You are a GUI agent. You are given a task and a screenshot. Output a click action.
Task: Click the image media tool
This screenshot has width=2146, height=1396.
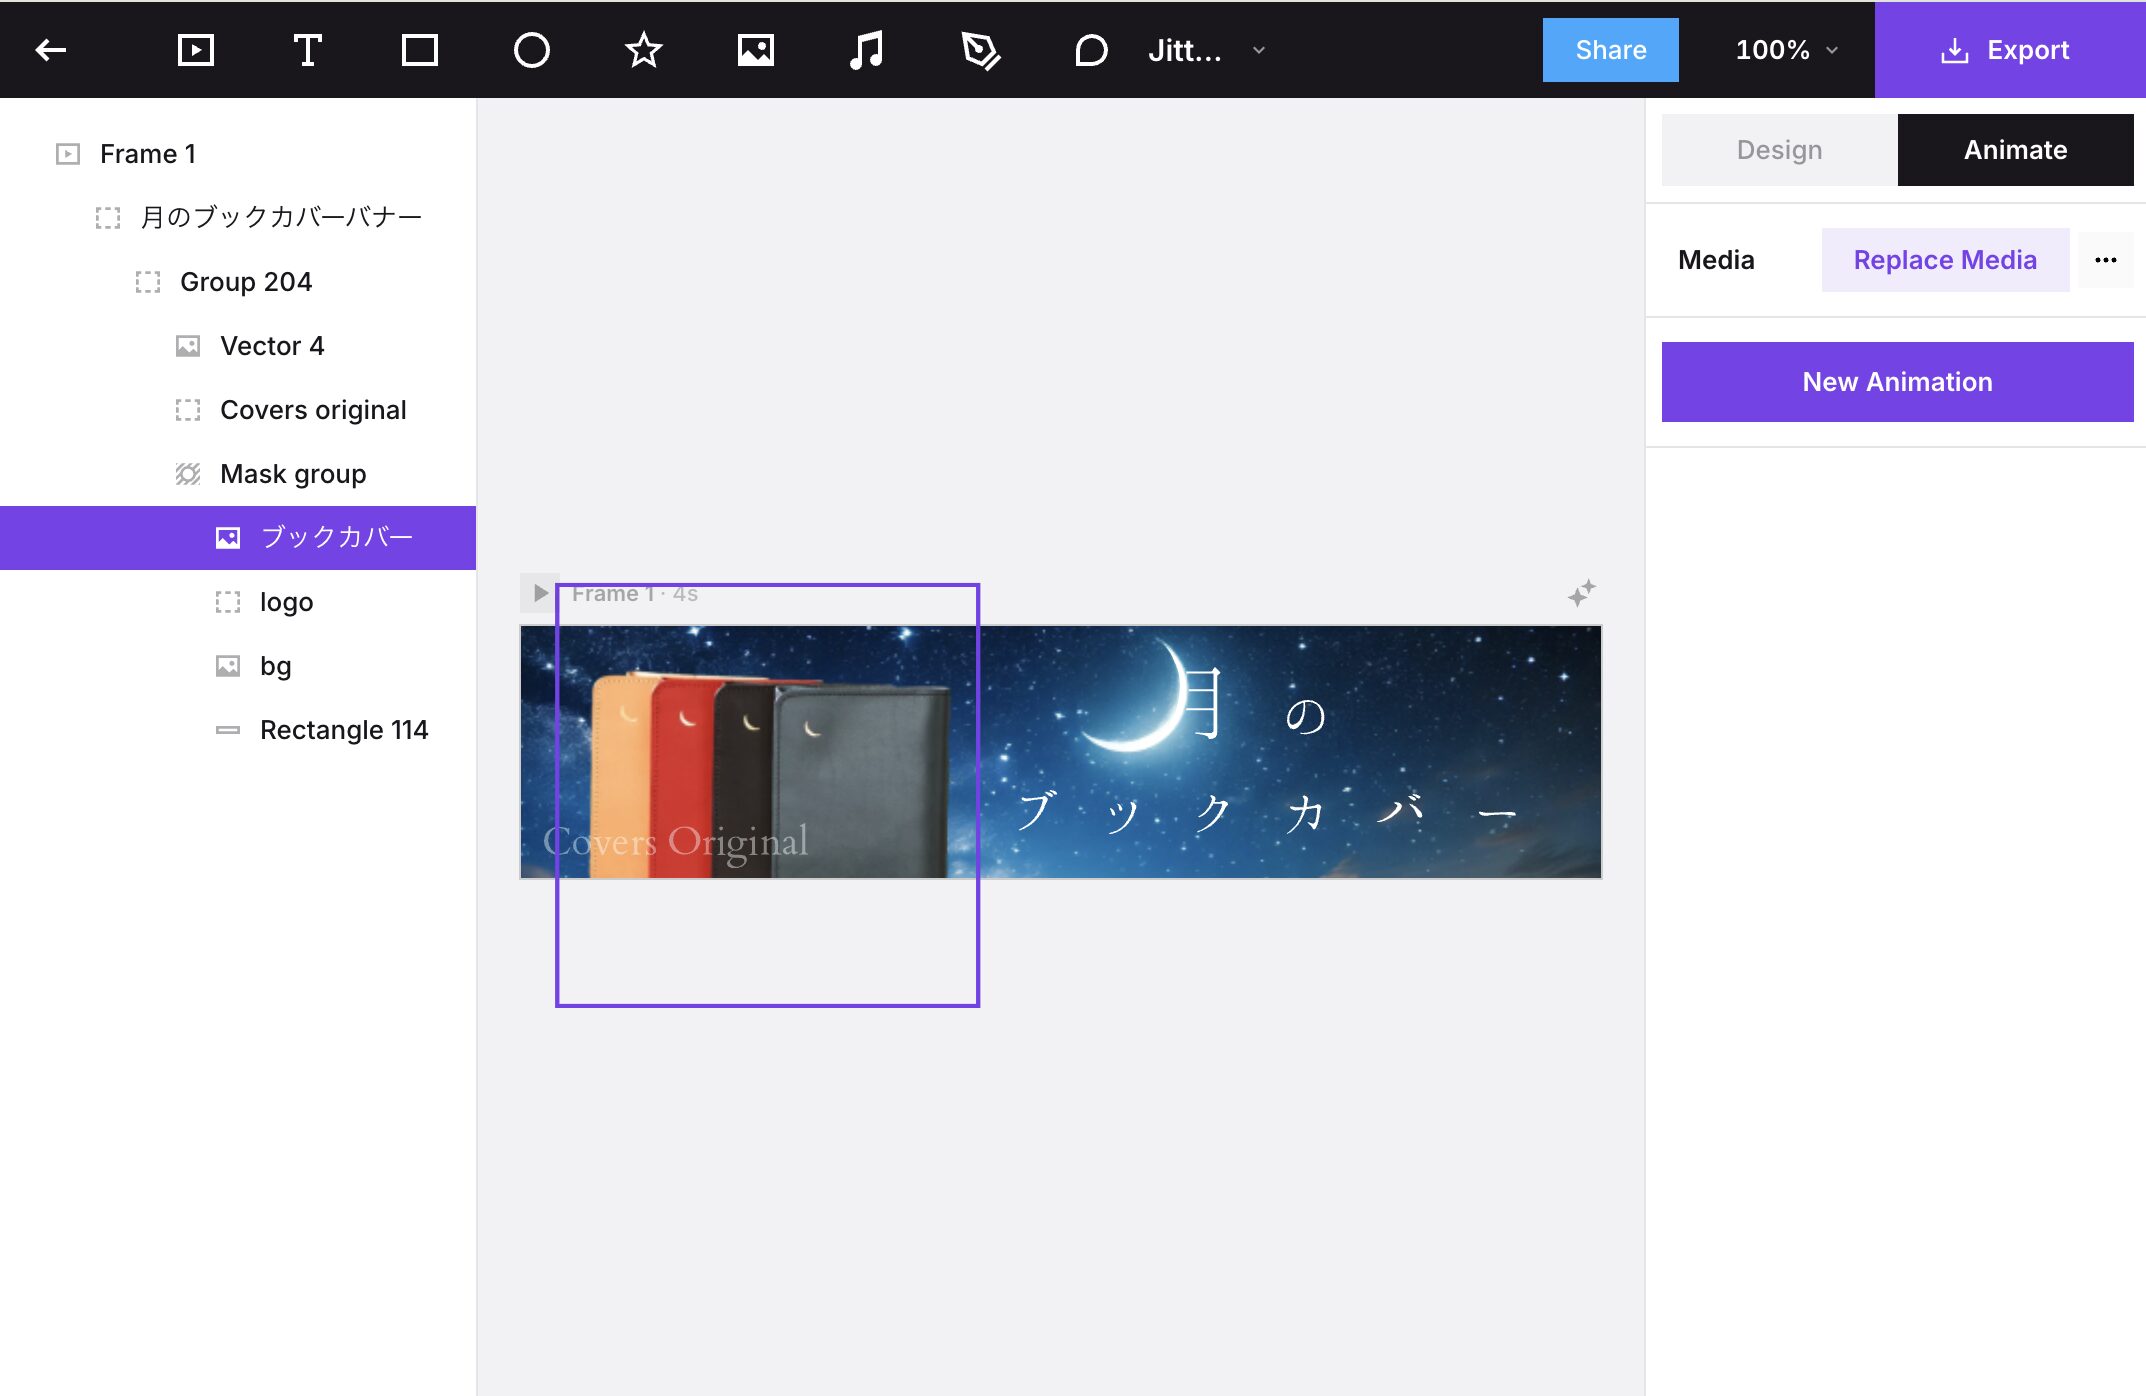coord(755,50)
